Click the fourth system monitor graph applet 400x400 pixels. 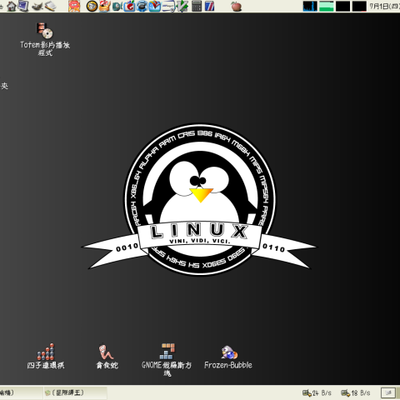point(359,6)
